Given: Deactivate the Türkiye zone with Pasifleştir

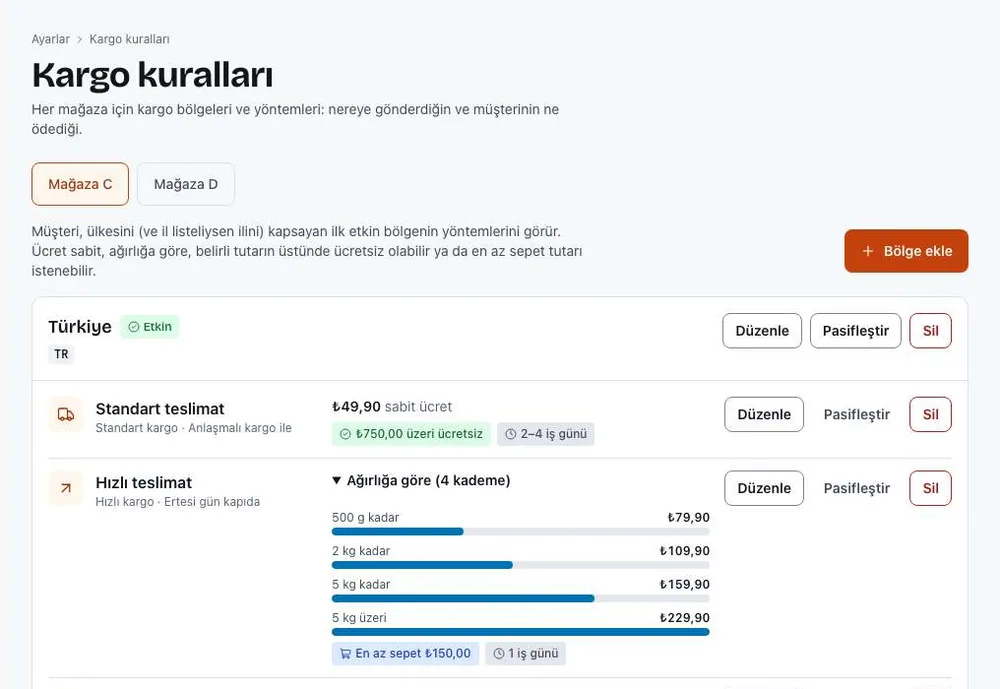Looking at the screenshot, I should 855,330.
